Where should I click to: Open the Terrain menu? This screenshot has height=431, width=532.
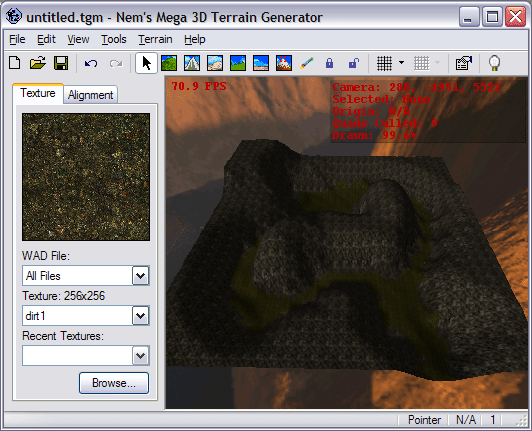[155, 39]
